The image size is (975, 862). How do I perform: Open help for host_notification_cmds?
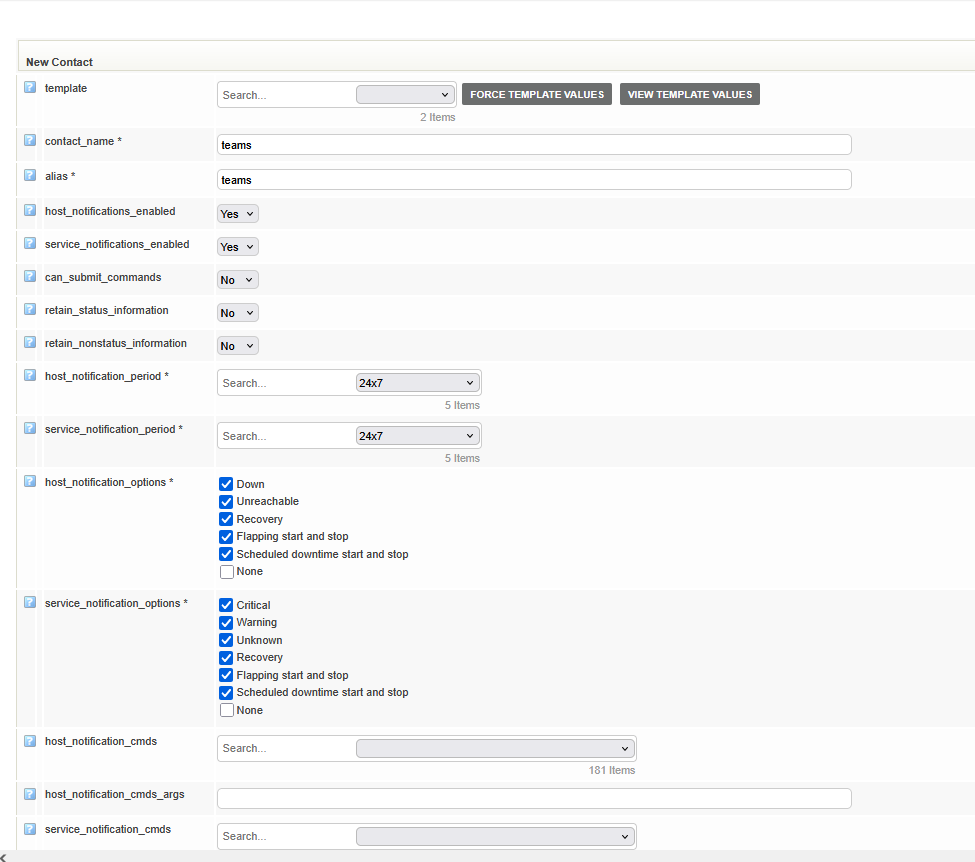point(30,741)
